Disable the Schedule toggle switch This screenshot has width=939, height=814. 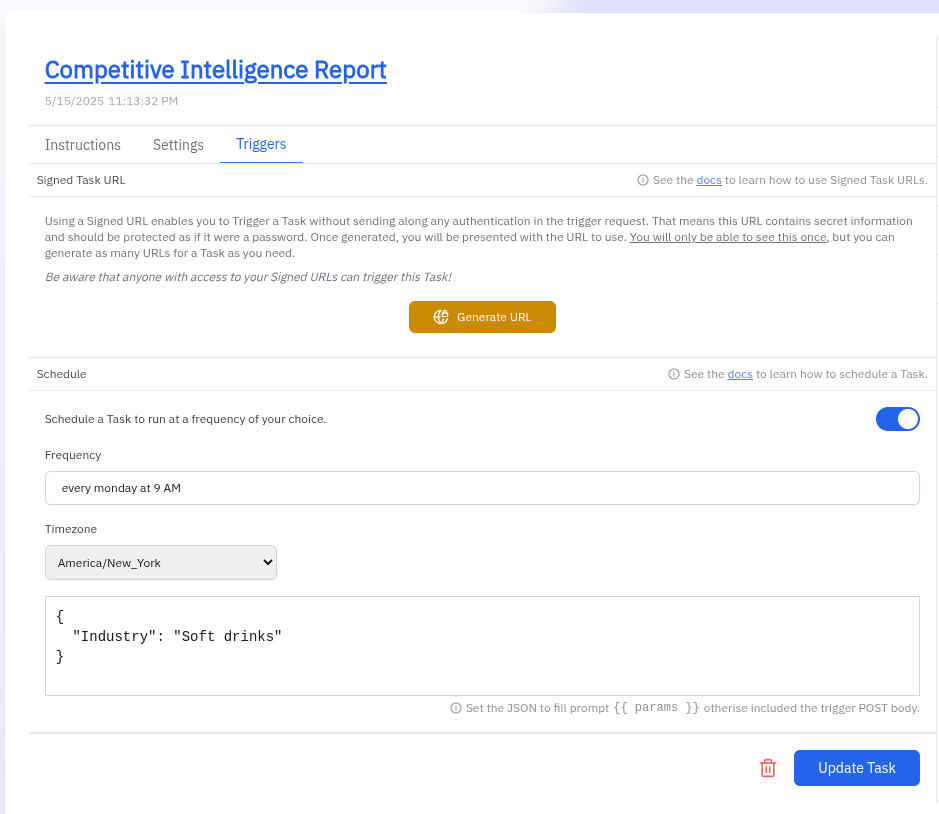tap(897, 419)
